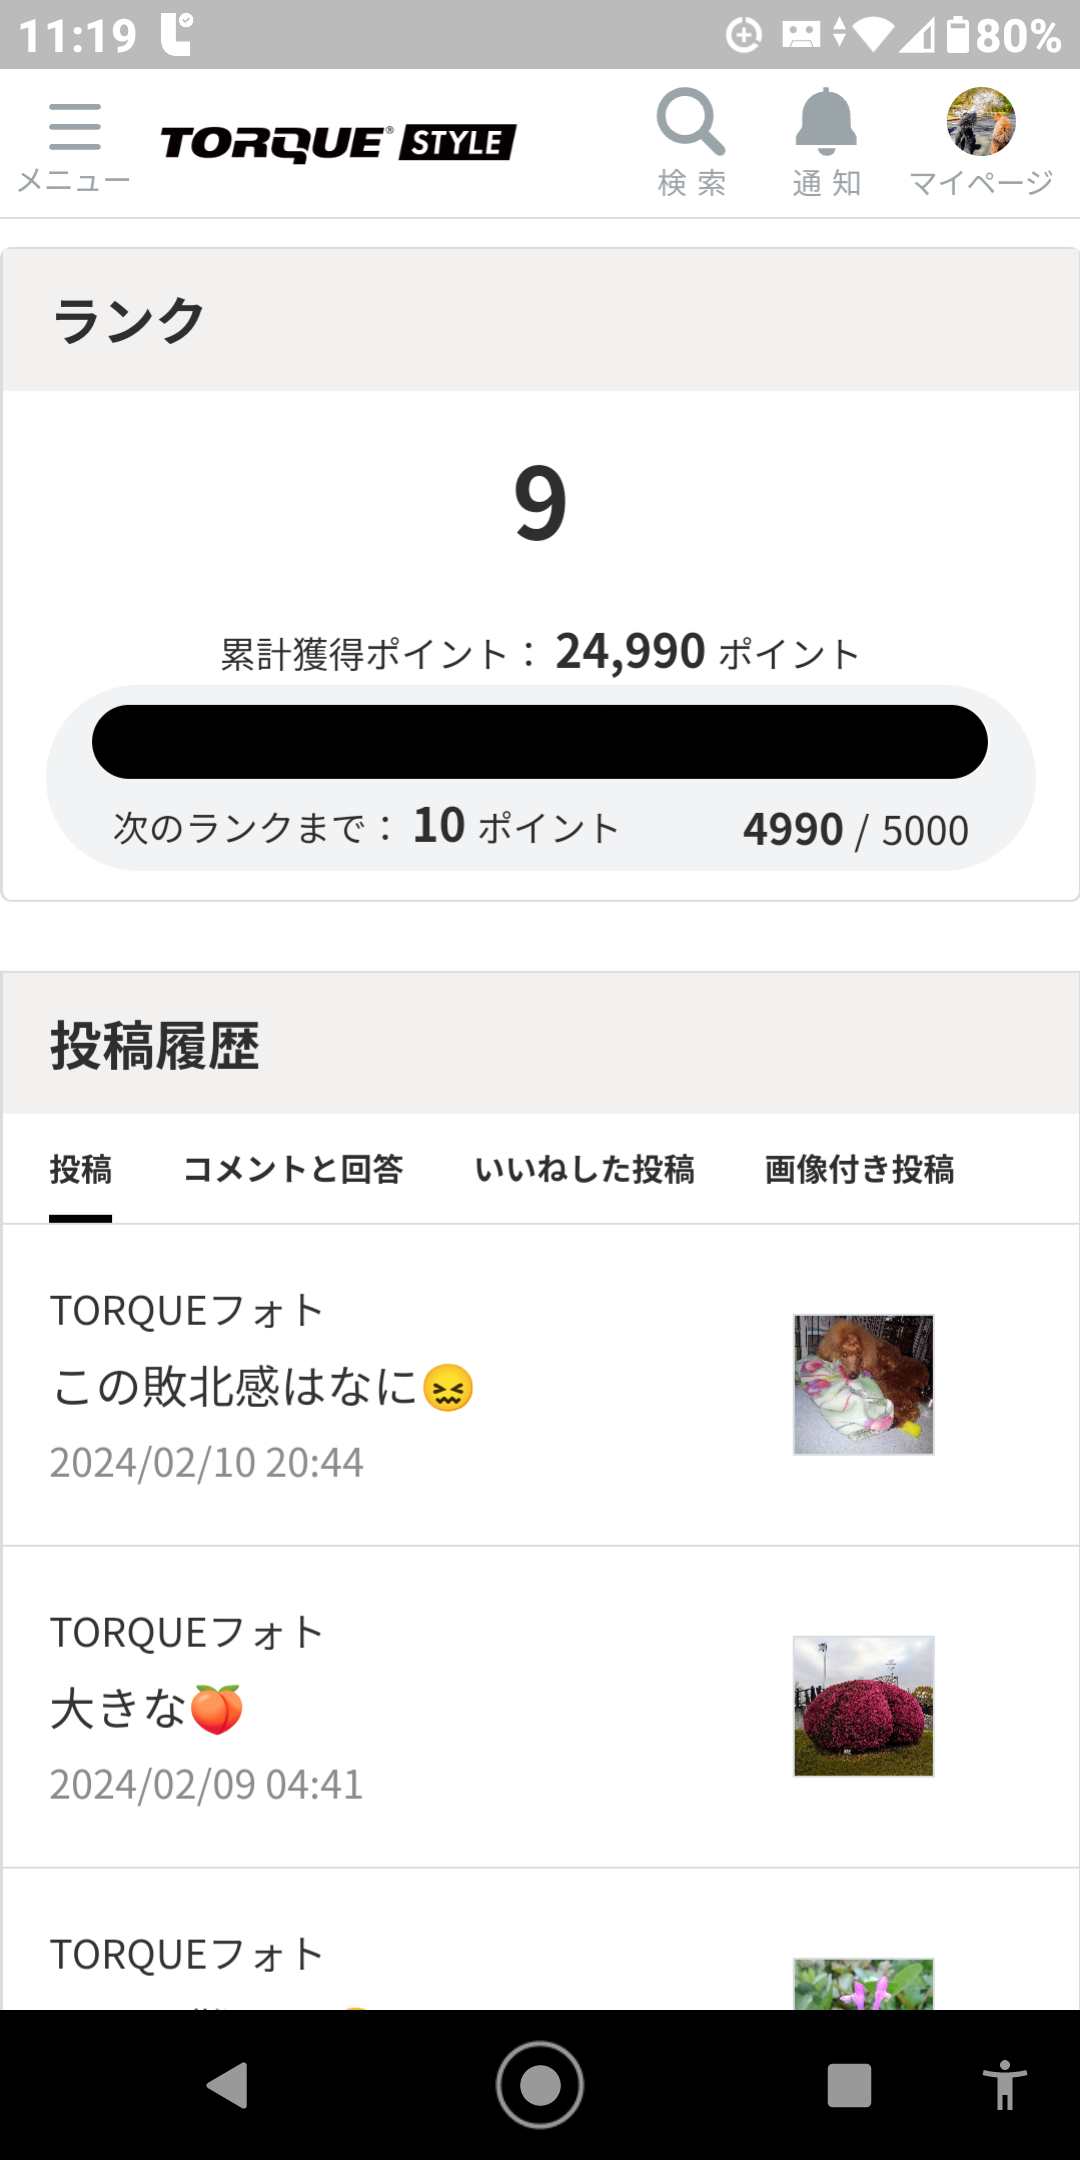The height and width of the screenshot is (2160, 1080).
Task: Tap the brown dog photo thumbnail
Action: click(863, 1384)
